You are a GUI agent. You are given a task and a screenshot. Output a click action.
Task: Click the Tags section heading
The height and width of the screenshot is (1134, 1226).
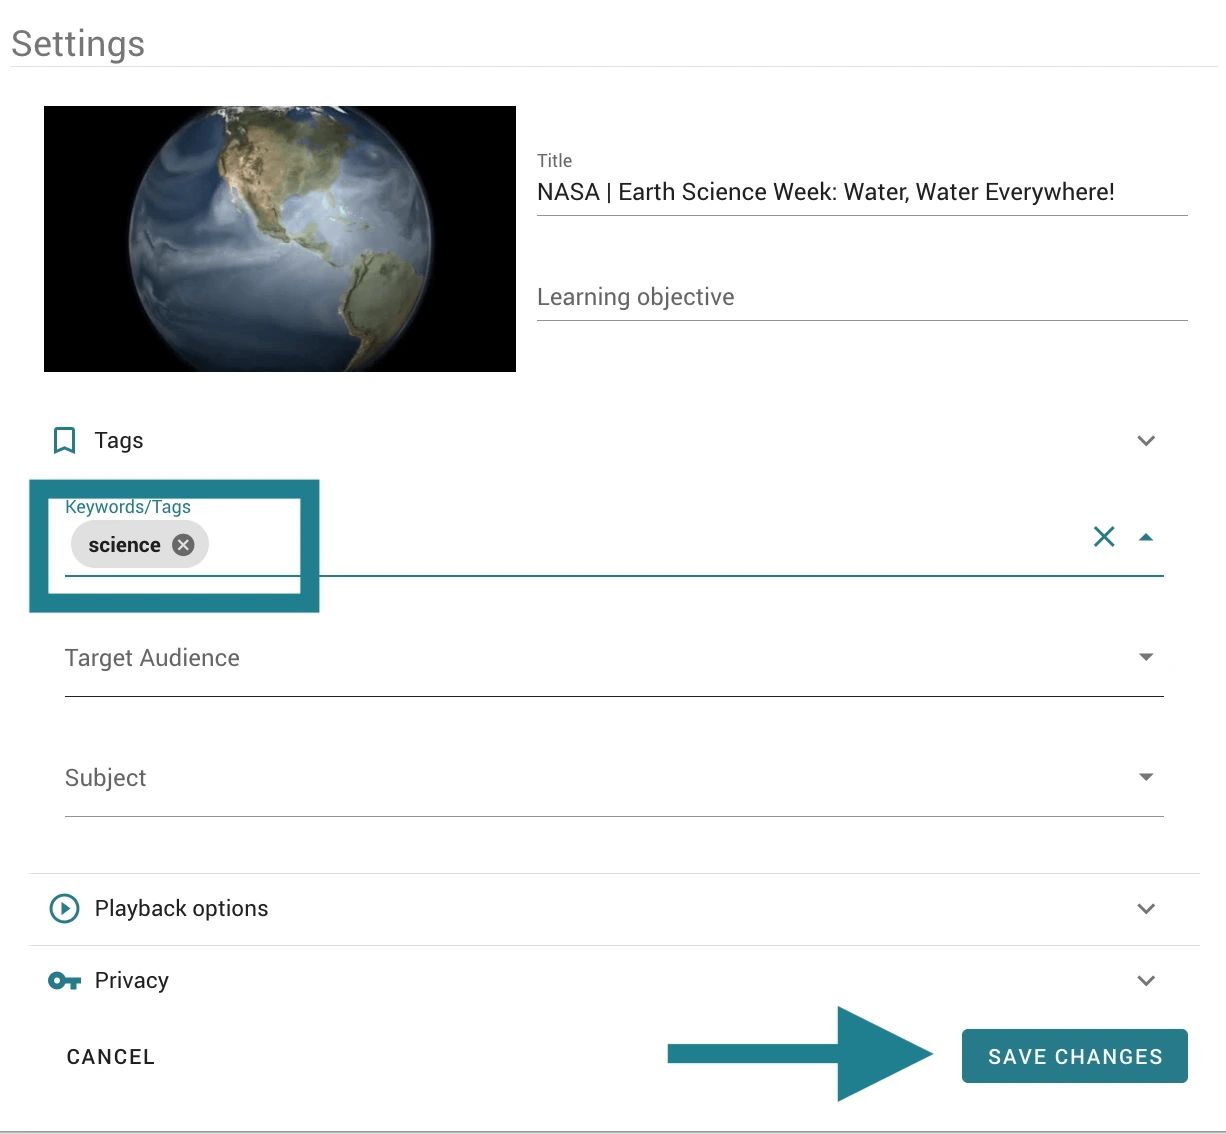119,441
